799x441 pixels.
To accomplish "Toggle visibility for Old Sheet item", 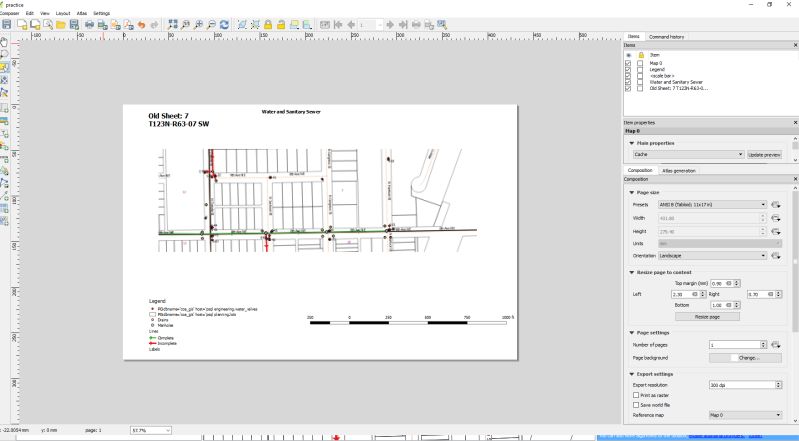I will [x=628, y=88].
